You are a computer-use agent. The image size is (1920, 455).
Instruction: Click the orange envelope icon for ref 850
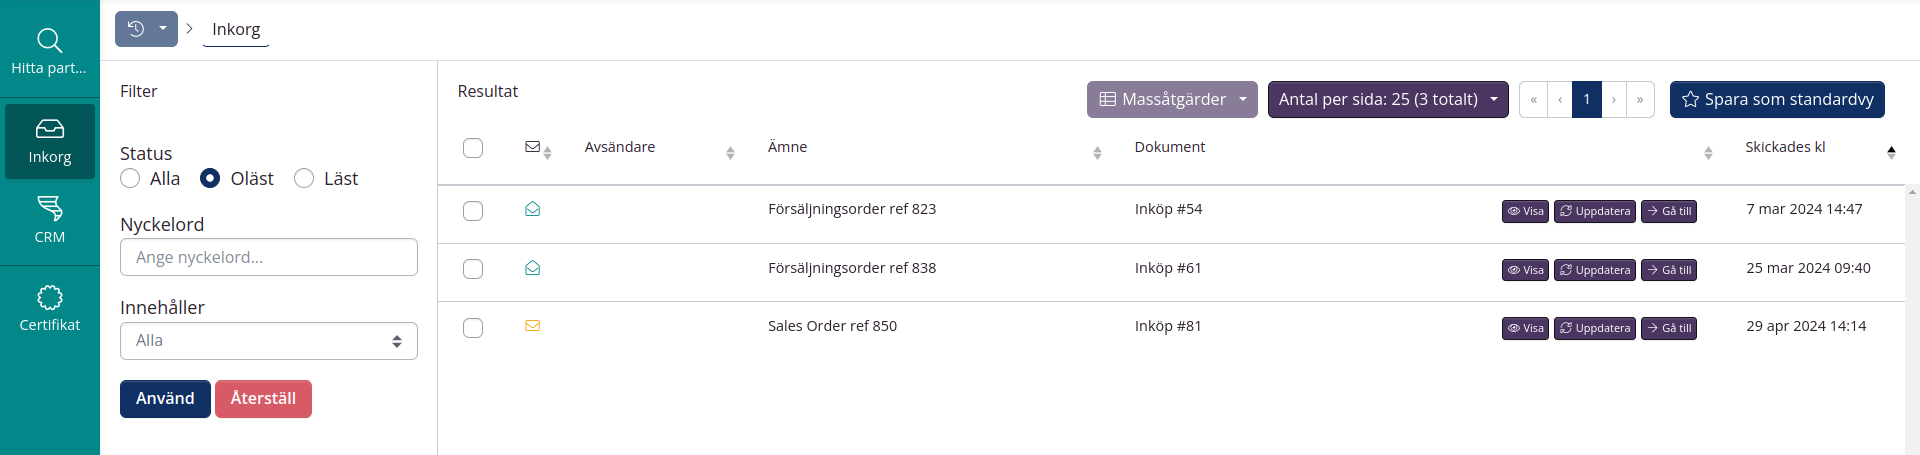(533, 326)
